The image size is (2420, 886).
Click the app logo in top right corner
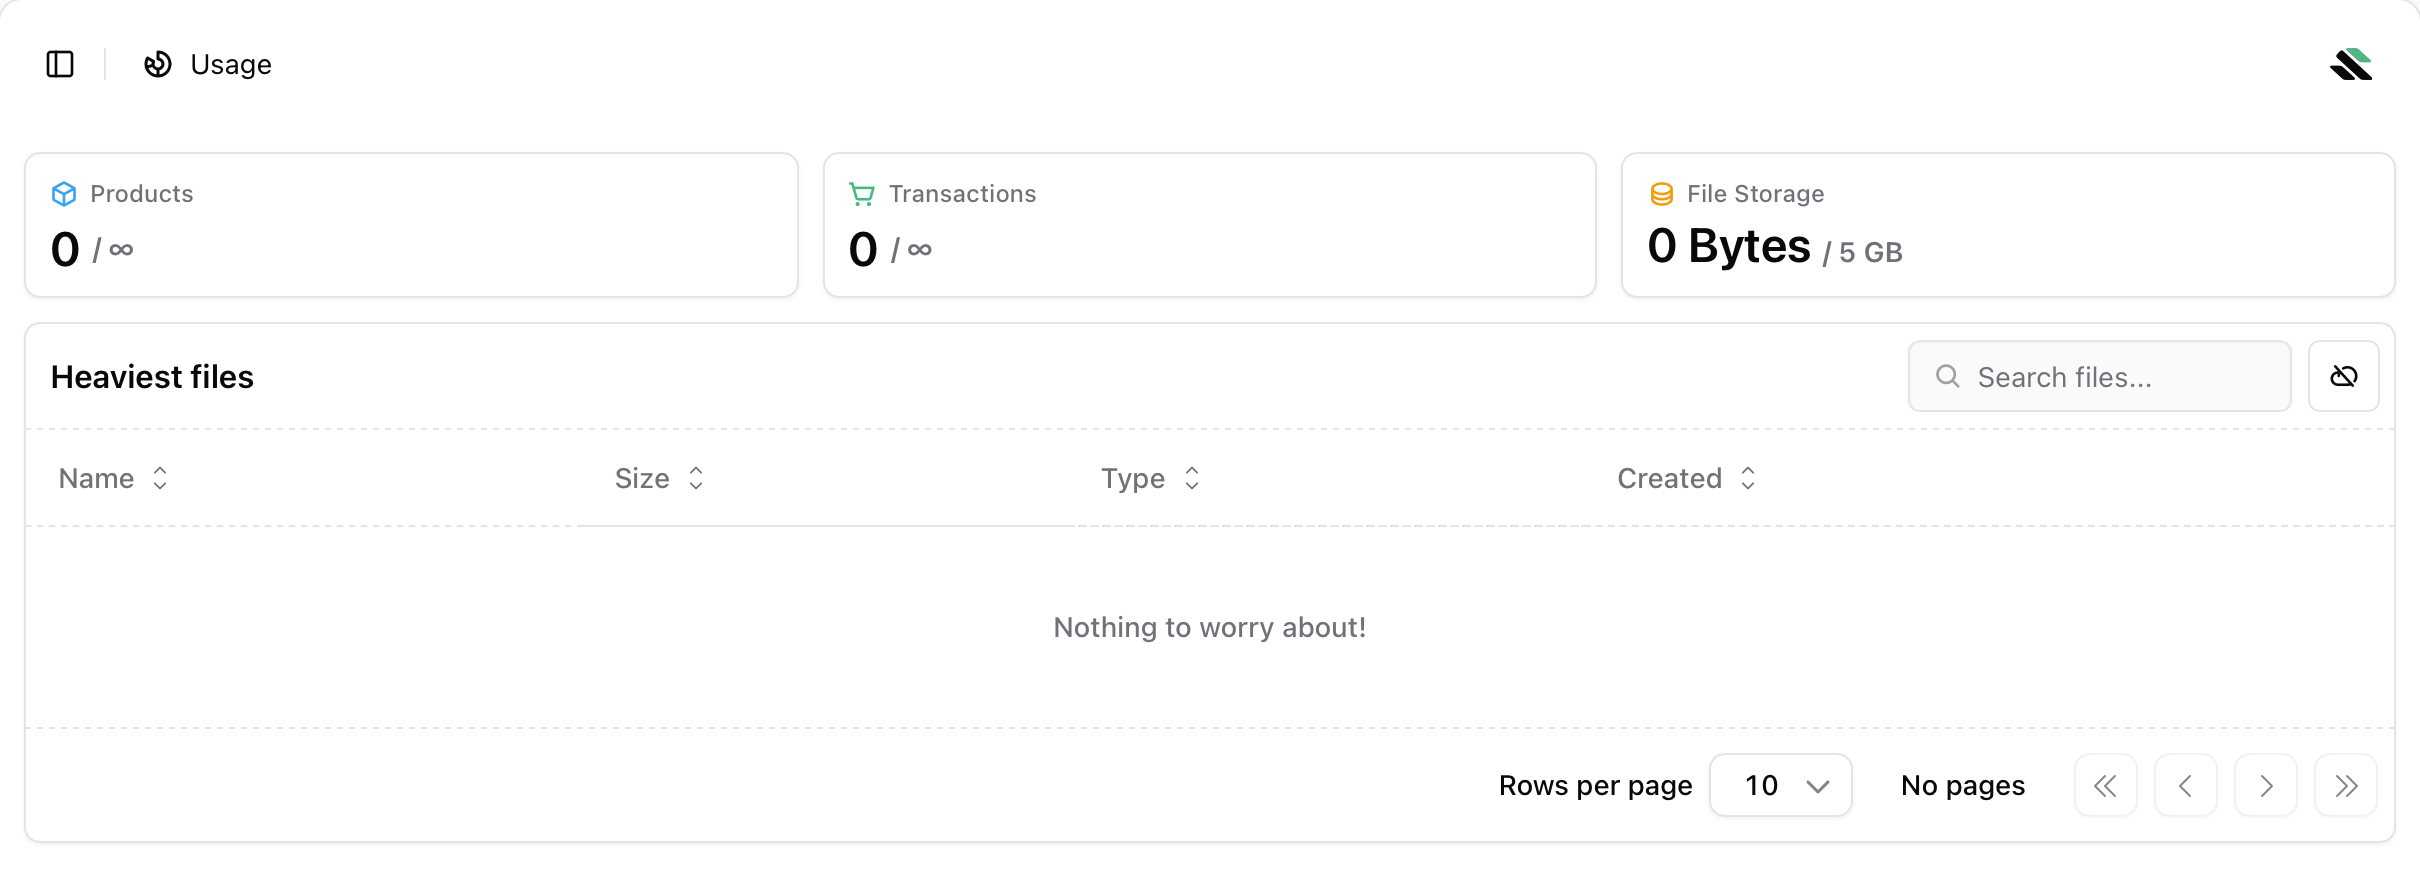(x=2351, y=64)
